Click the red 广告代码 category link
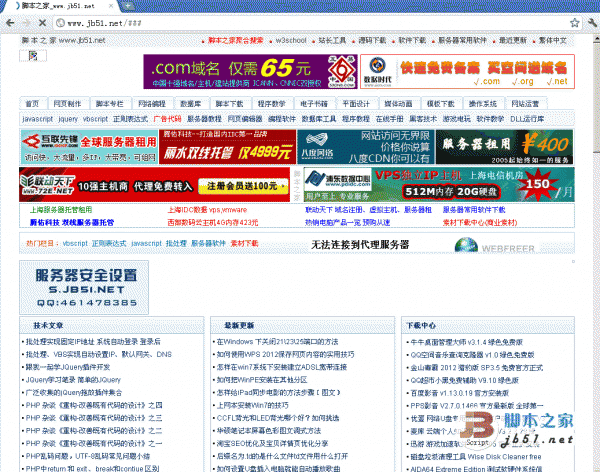The height and width of the screenshot is (472, 600). (167, 119)
